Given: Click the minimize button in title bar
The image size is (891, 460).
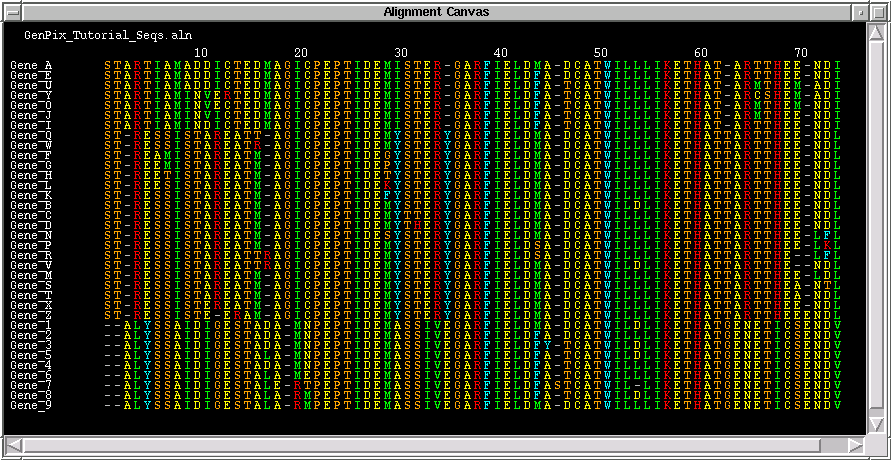Looking at the screenshot, I should (x=859, y=11).
